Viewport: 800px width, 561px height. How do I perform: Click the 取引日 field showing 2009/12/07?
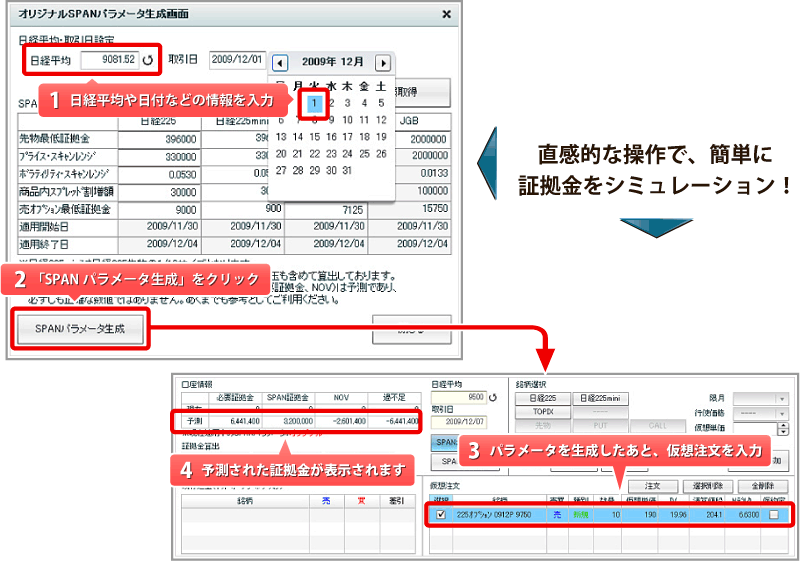pos(459,422)
